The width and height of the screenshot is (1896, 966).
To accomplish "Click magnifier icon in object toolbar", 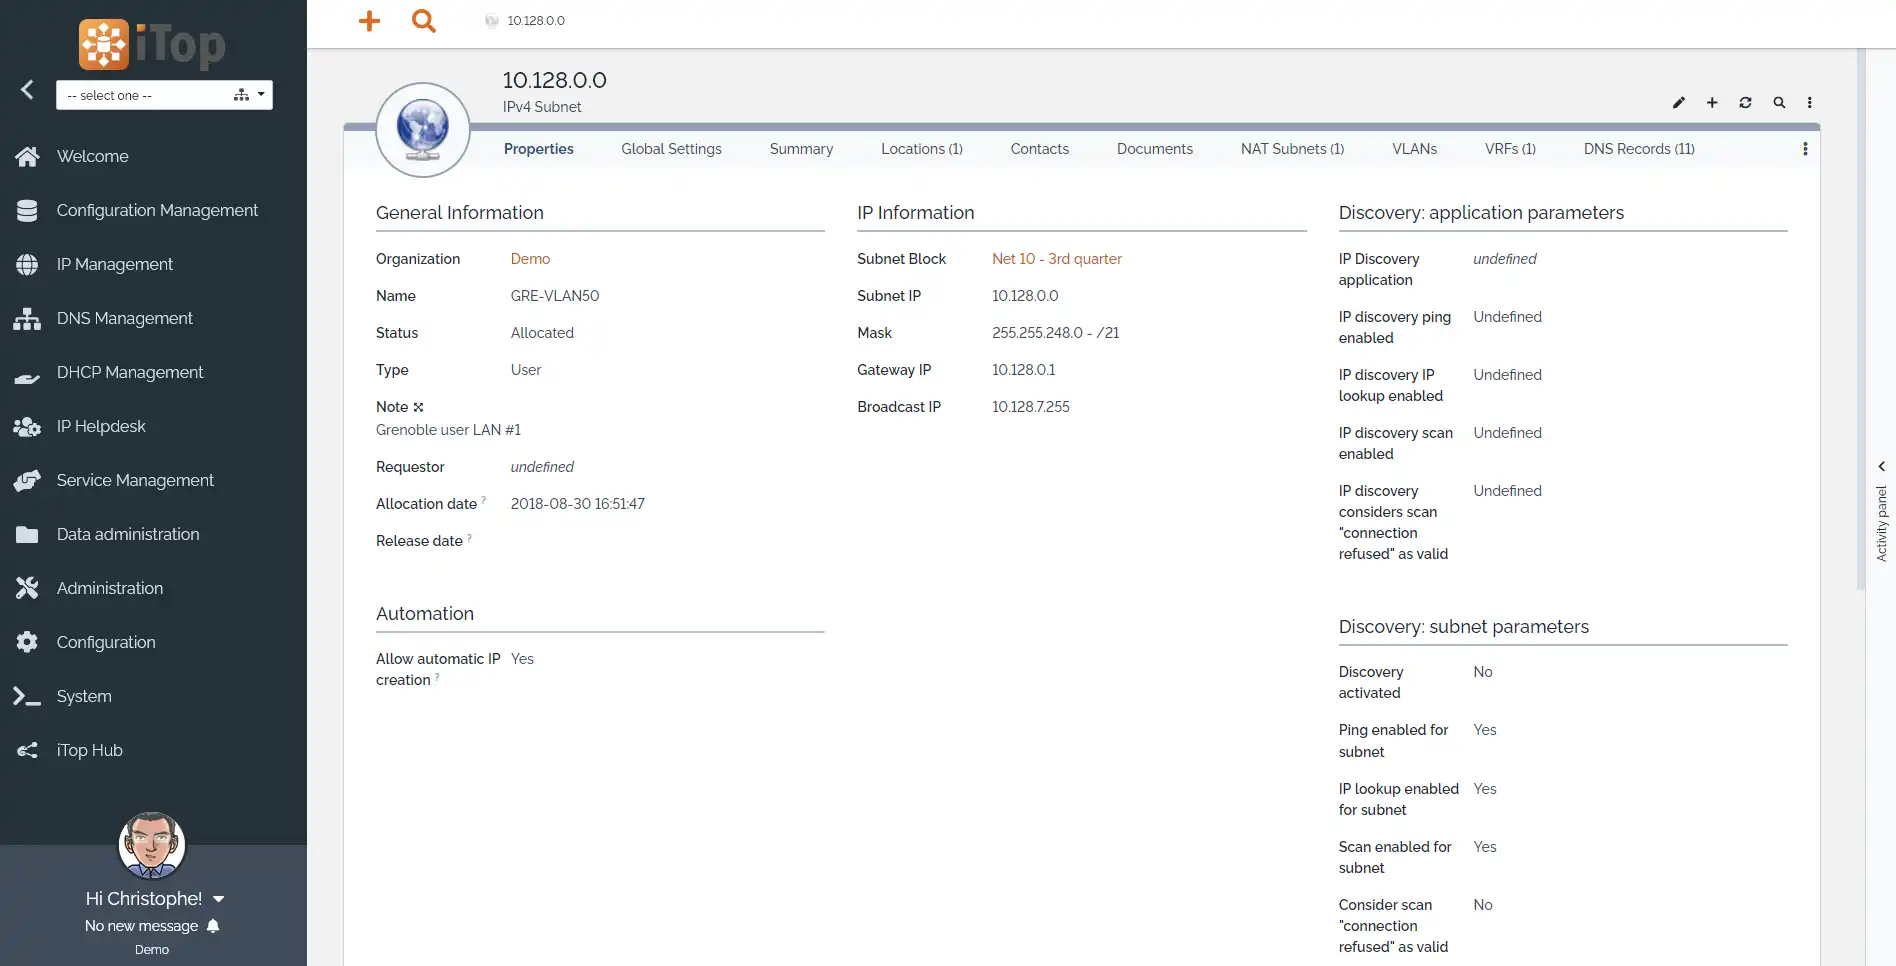I will click(1779, 103).
